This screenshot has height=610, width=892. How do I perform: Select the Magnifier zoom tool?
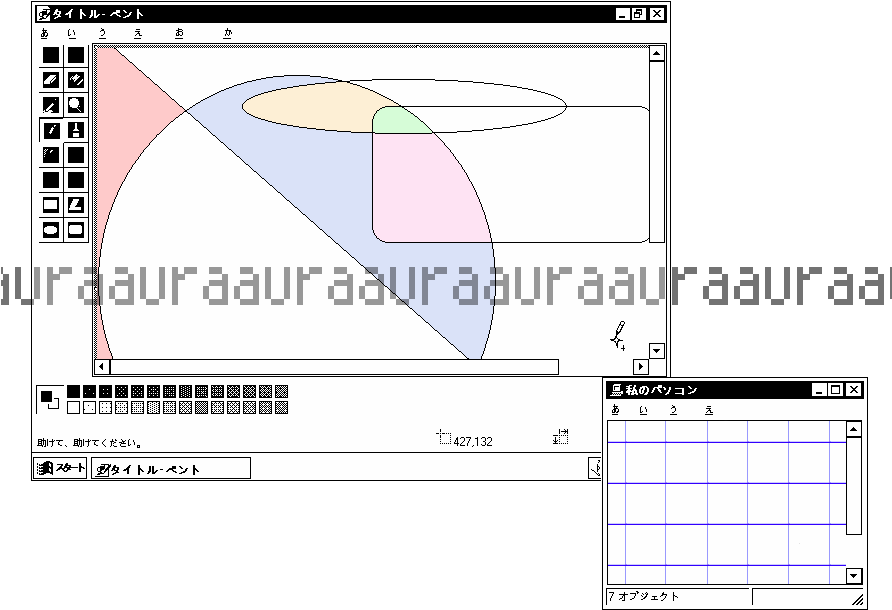[76, 105]
